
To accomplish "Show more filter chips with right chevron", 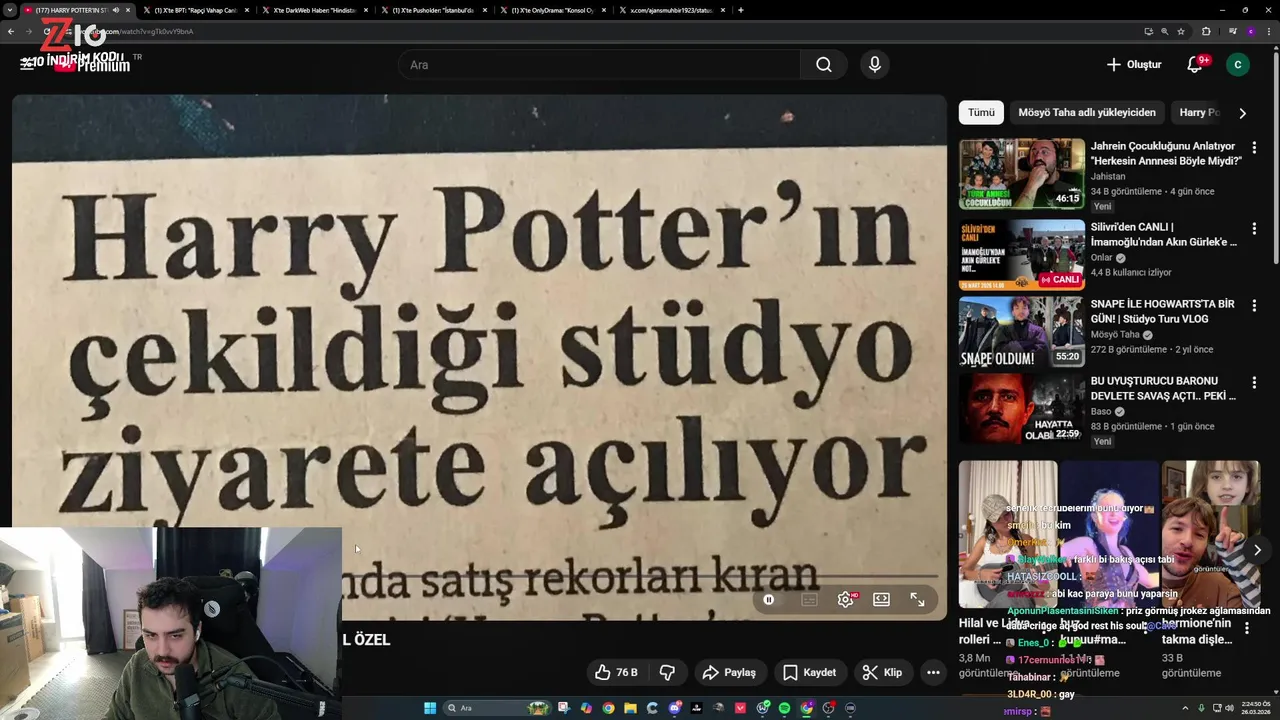I will click(1242, 113).
